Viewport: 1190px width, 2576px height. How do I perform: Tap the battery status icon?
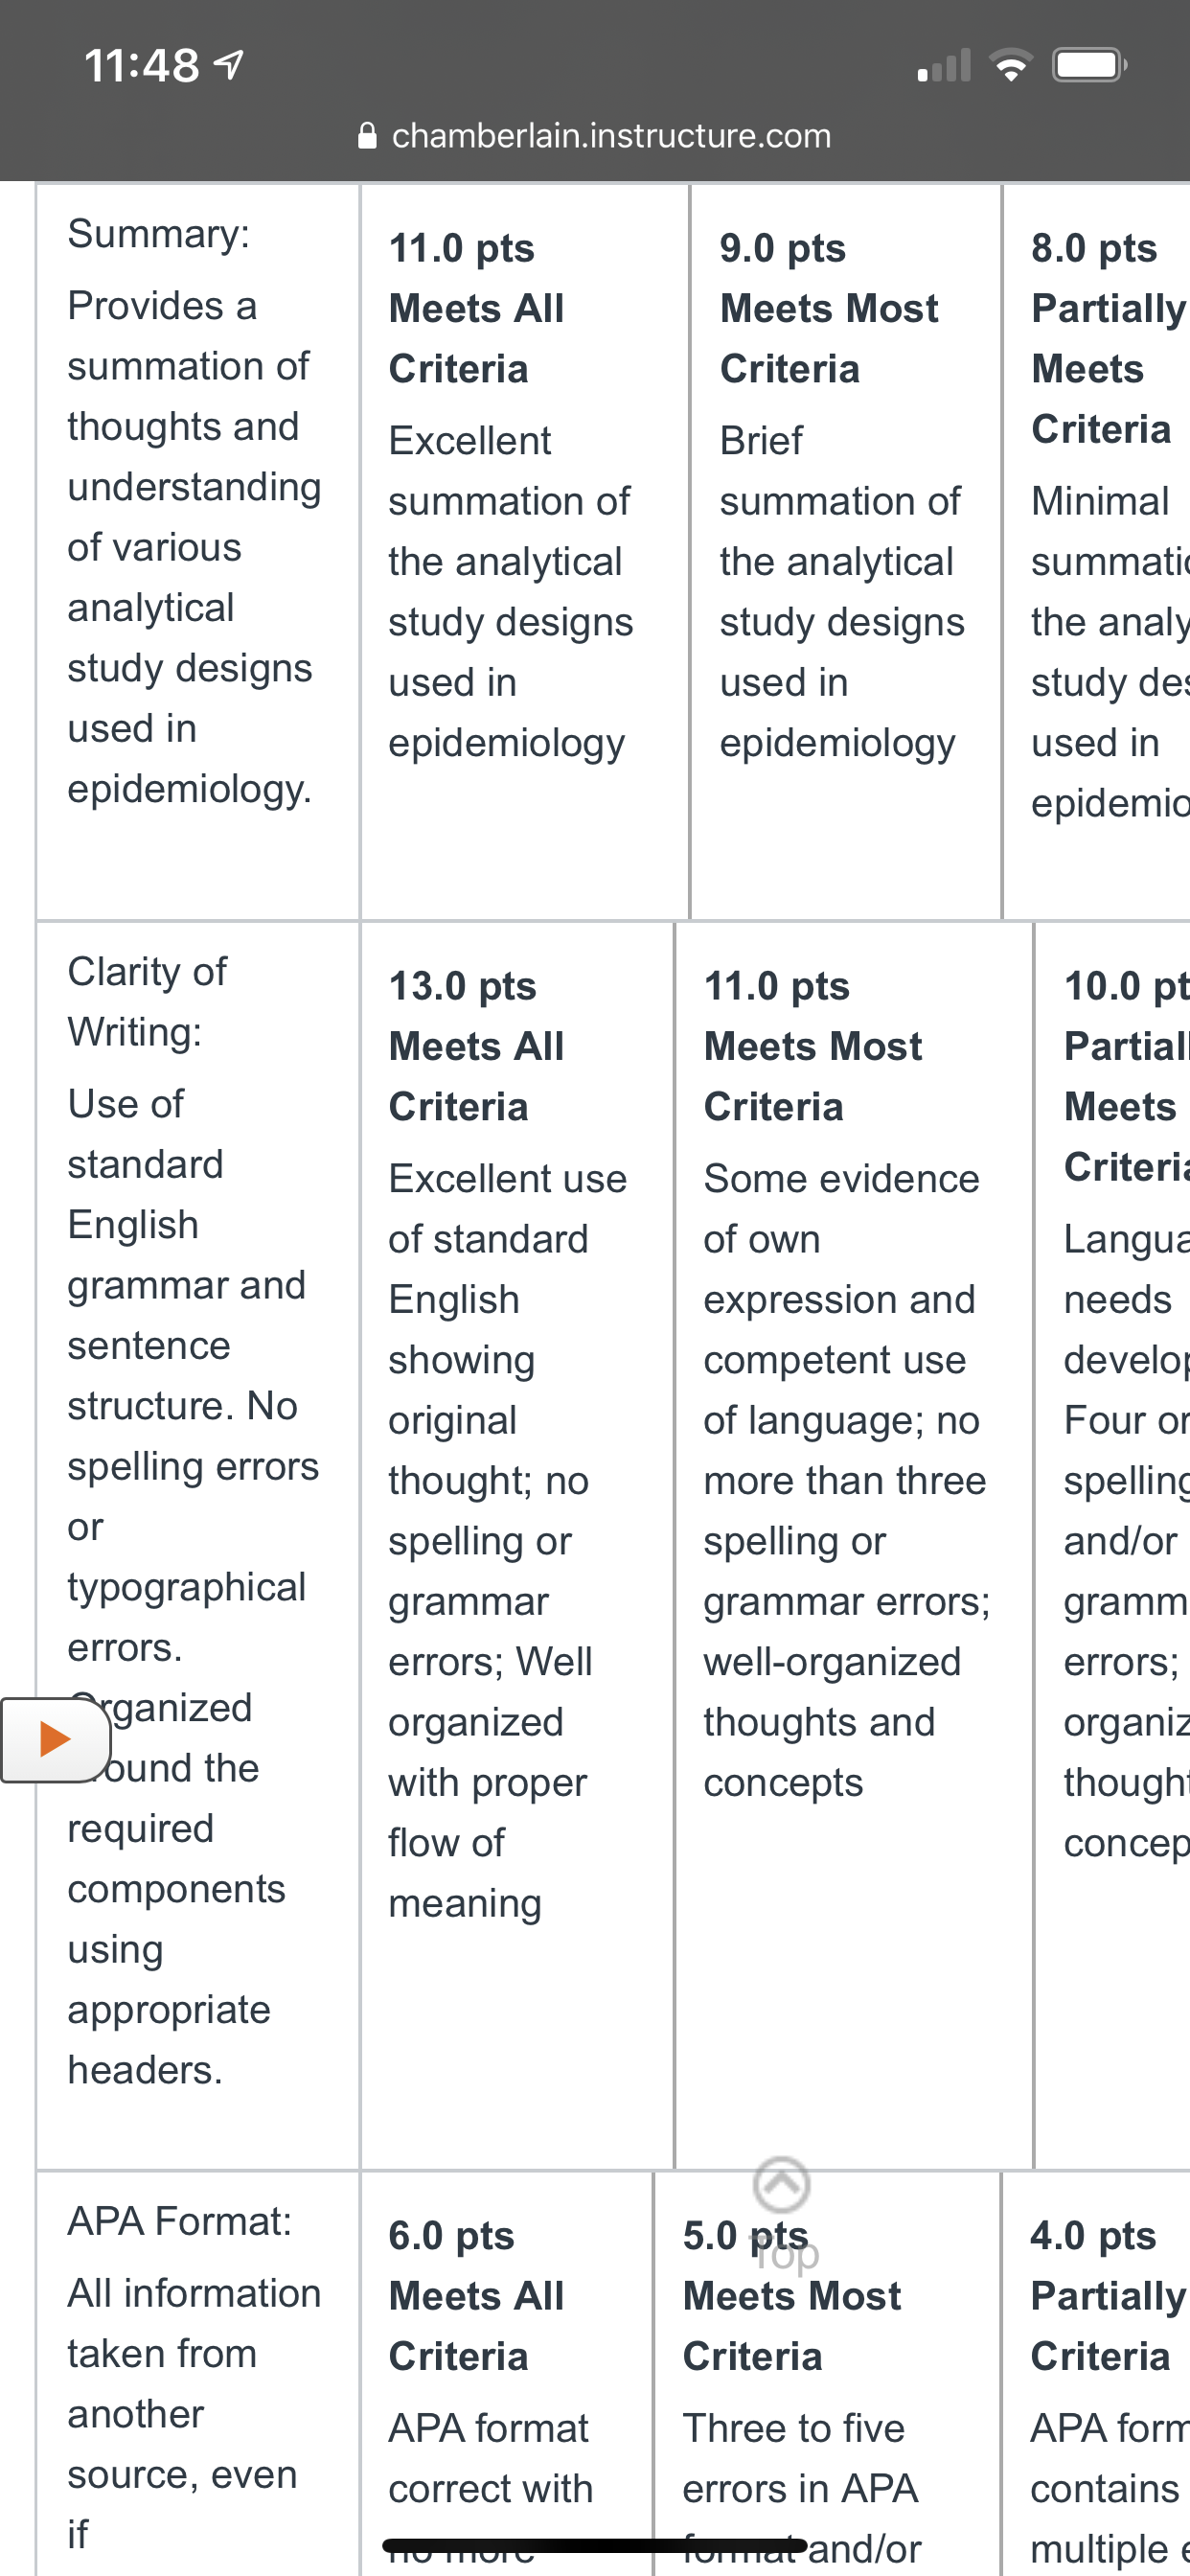coord(1090,66)
